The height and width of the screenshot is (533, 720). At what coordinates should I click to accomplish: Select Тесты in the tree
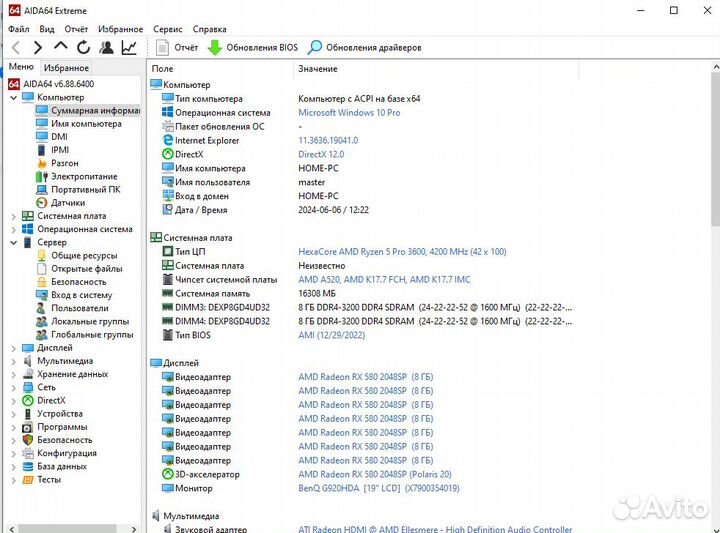[42, 480]
